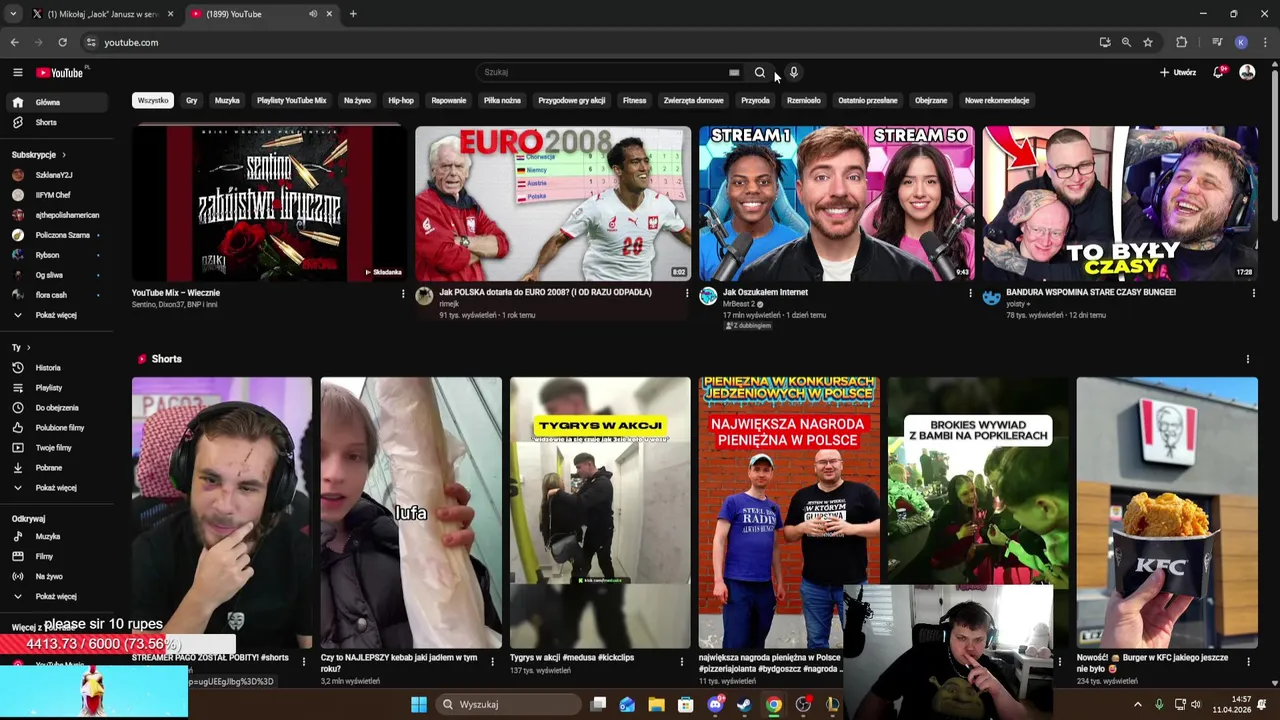
Task: Click the system tray microphone indicator
Action: click(x=1159, y=704)
